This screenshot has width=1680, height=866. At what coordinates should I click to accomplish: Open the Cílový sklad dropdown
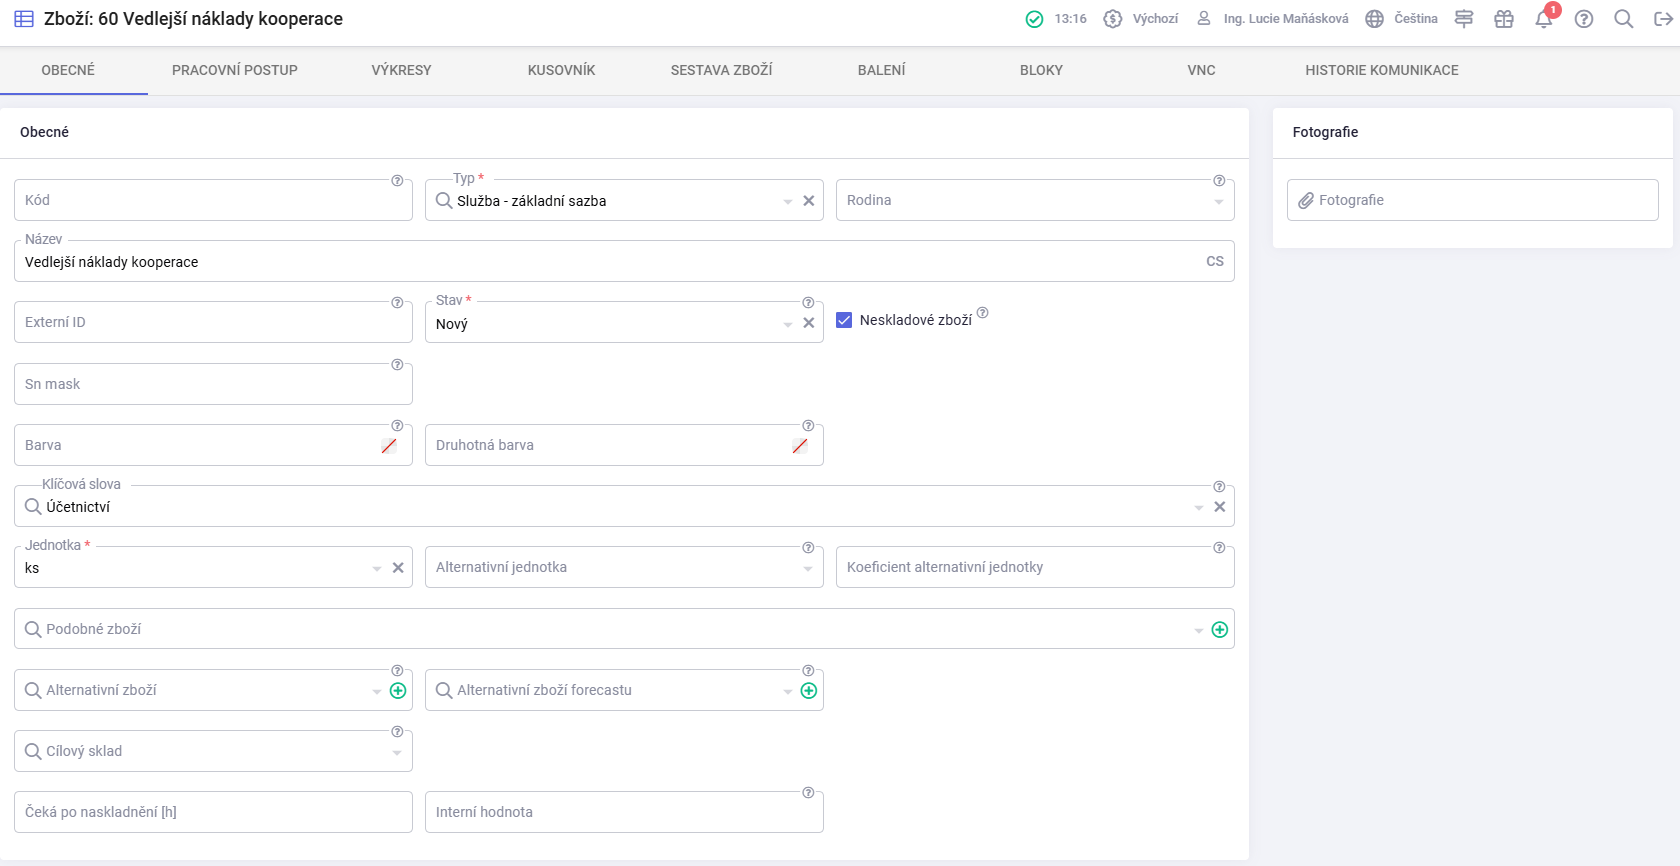tap(397, 753)
